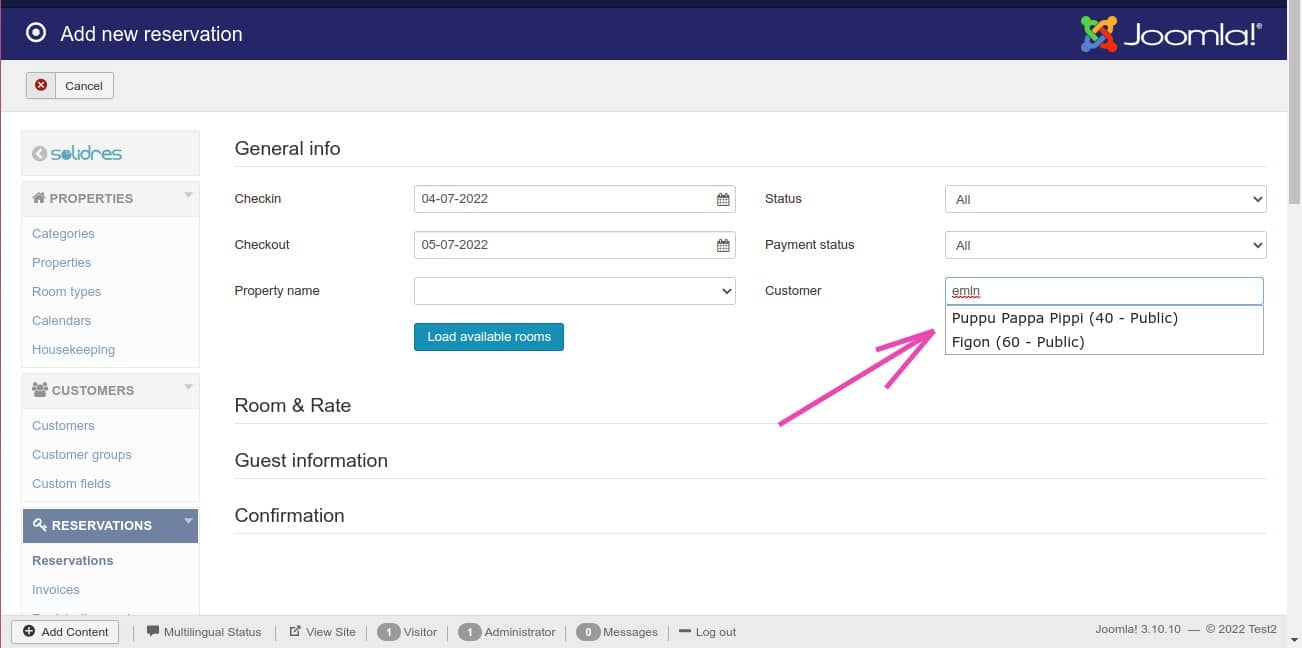This screenshot has width=1302, height=648.
Task: Click the Joomla logo
Action: click(1171, 34)
